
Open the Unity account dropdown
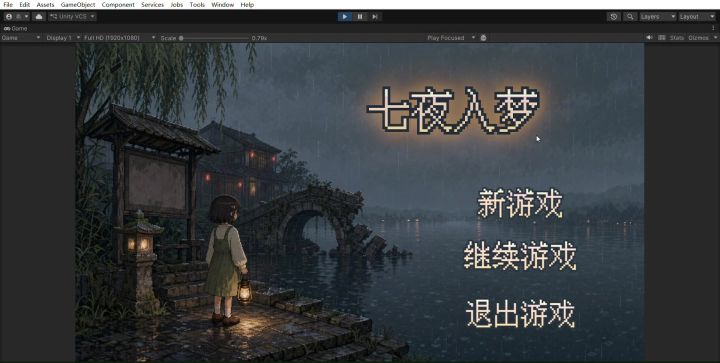coord(17,17)
